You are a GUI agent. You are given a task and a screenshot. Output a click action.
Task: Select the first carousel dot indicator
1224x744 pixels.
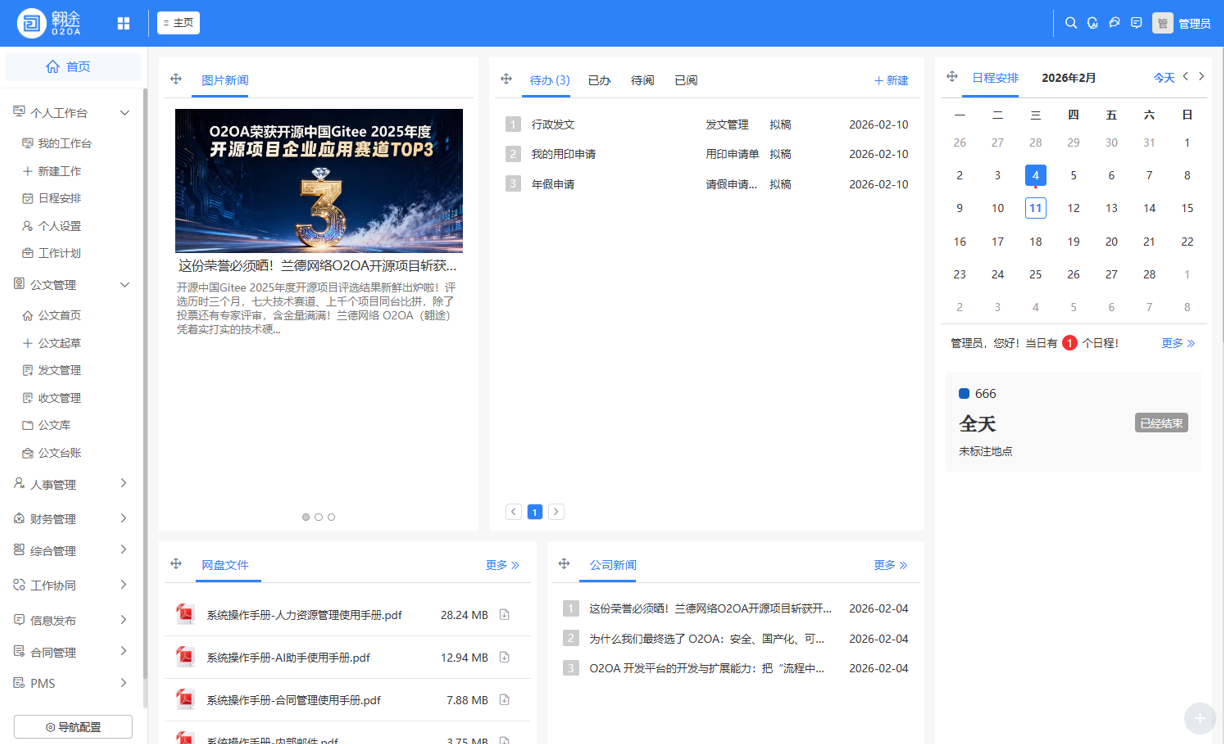[x=306, y=517]
